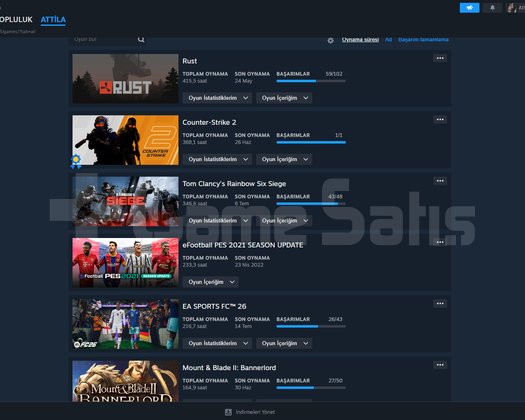525x420 pixels.
Task: Open three-dot menu for Rainbow Six Siege
Action: pos(440,181)
